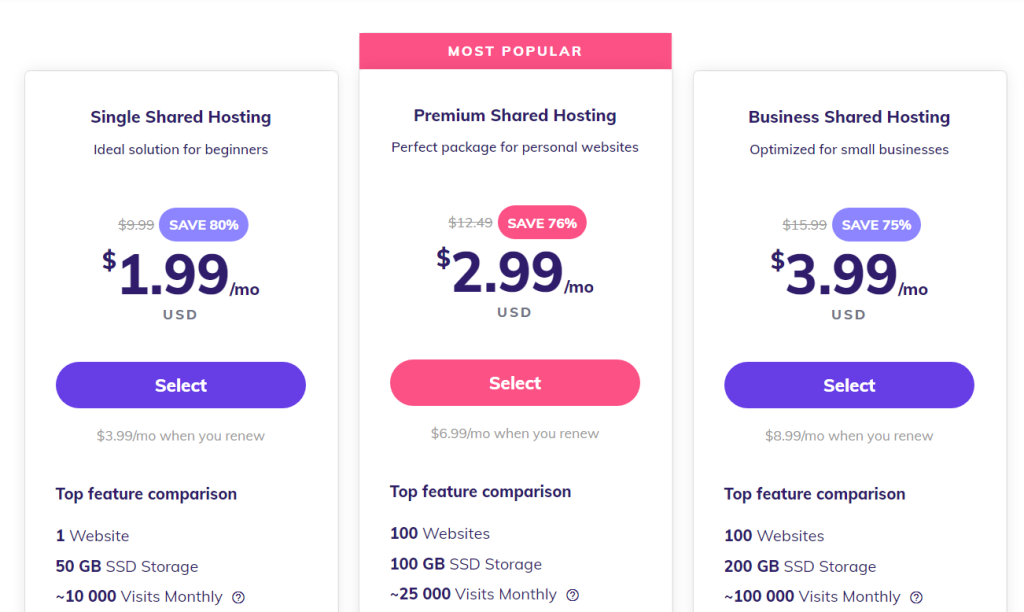Image resolution: width=1024 pixels, height=612 pixels.
Task: Click the 200 GB SSD Storage feature
Action: (800, 566)
